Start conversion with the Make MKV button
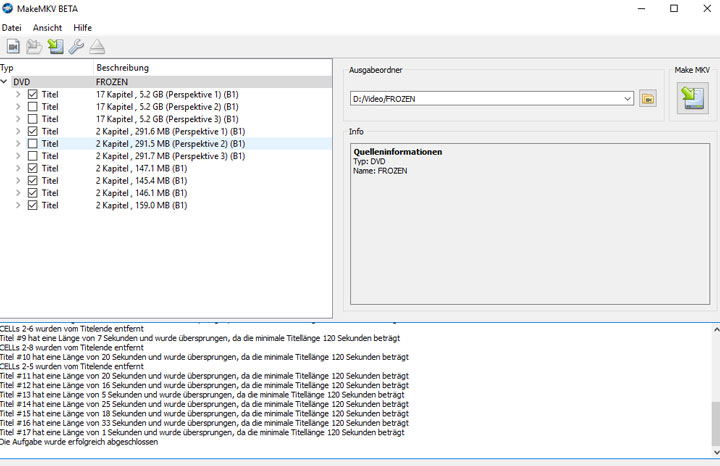The image size is (720, 466). click(692, 98)
